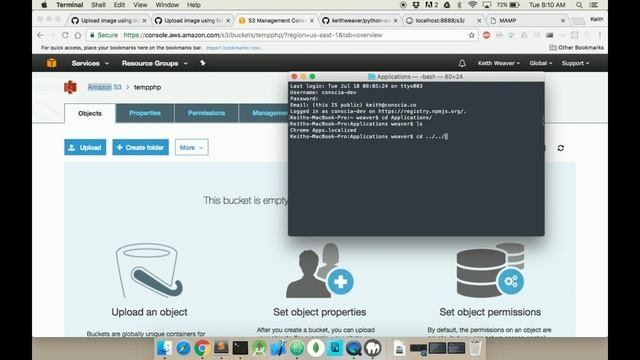Click the Set object permissions database illustration

490,270
